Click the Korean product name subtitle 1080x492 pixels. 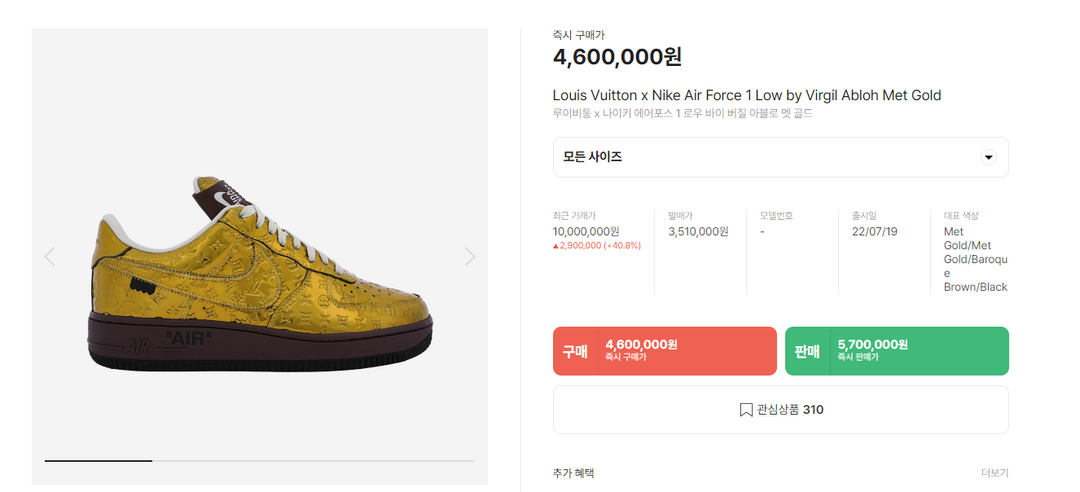[x=682, y=114]
